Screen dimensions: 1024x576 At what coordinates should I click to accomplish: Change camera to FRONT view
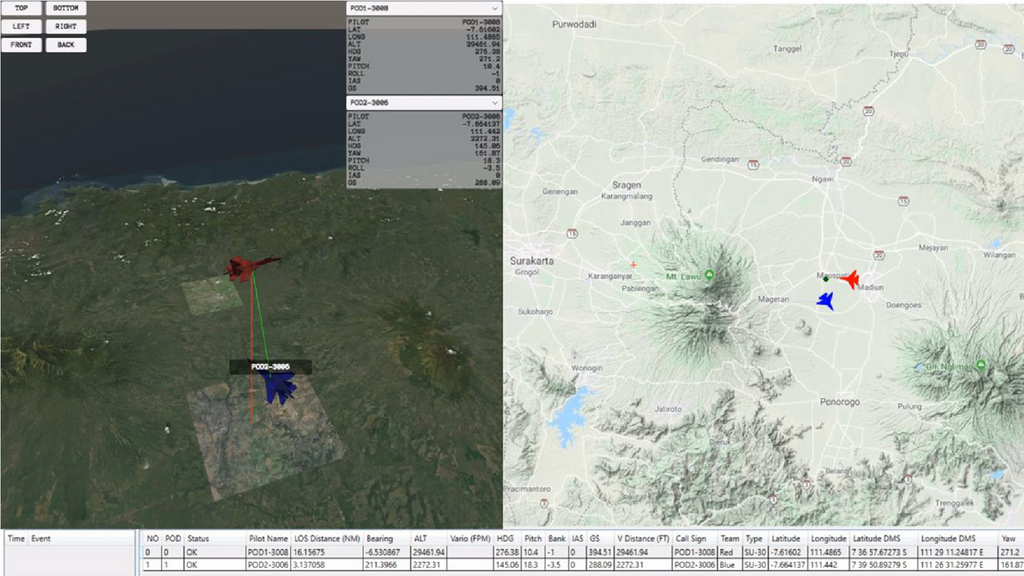pyautogui.click(x=21, y=45)
